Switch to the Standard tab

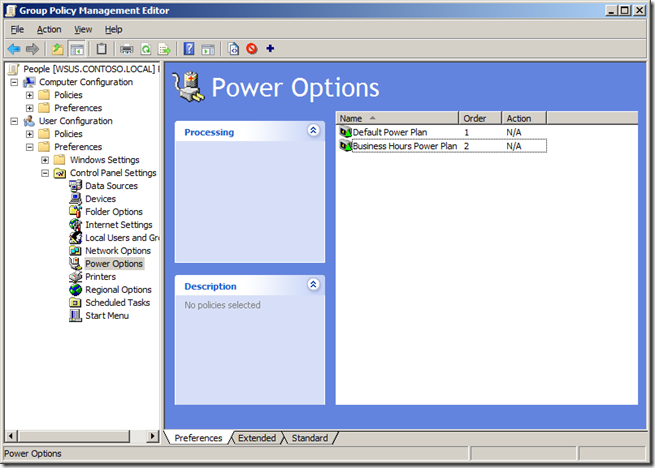pyautogui.click(x=309, y=438)
